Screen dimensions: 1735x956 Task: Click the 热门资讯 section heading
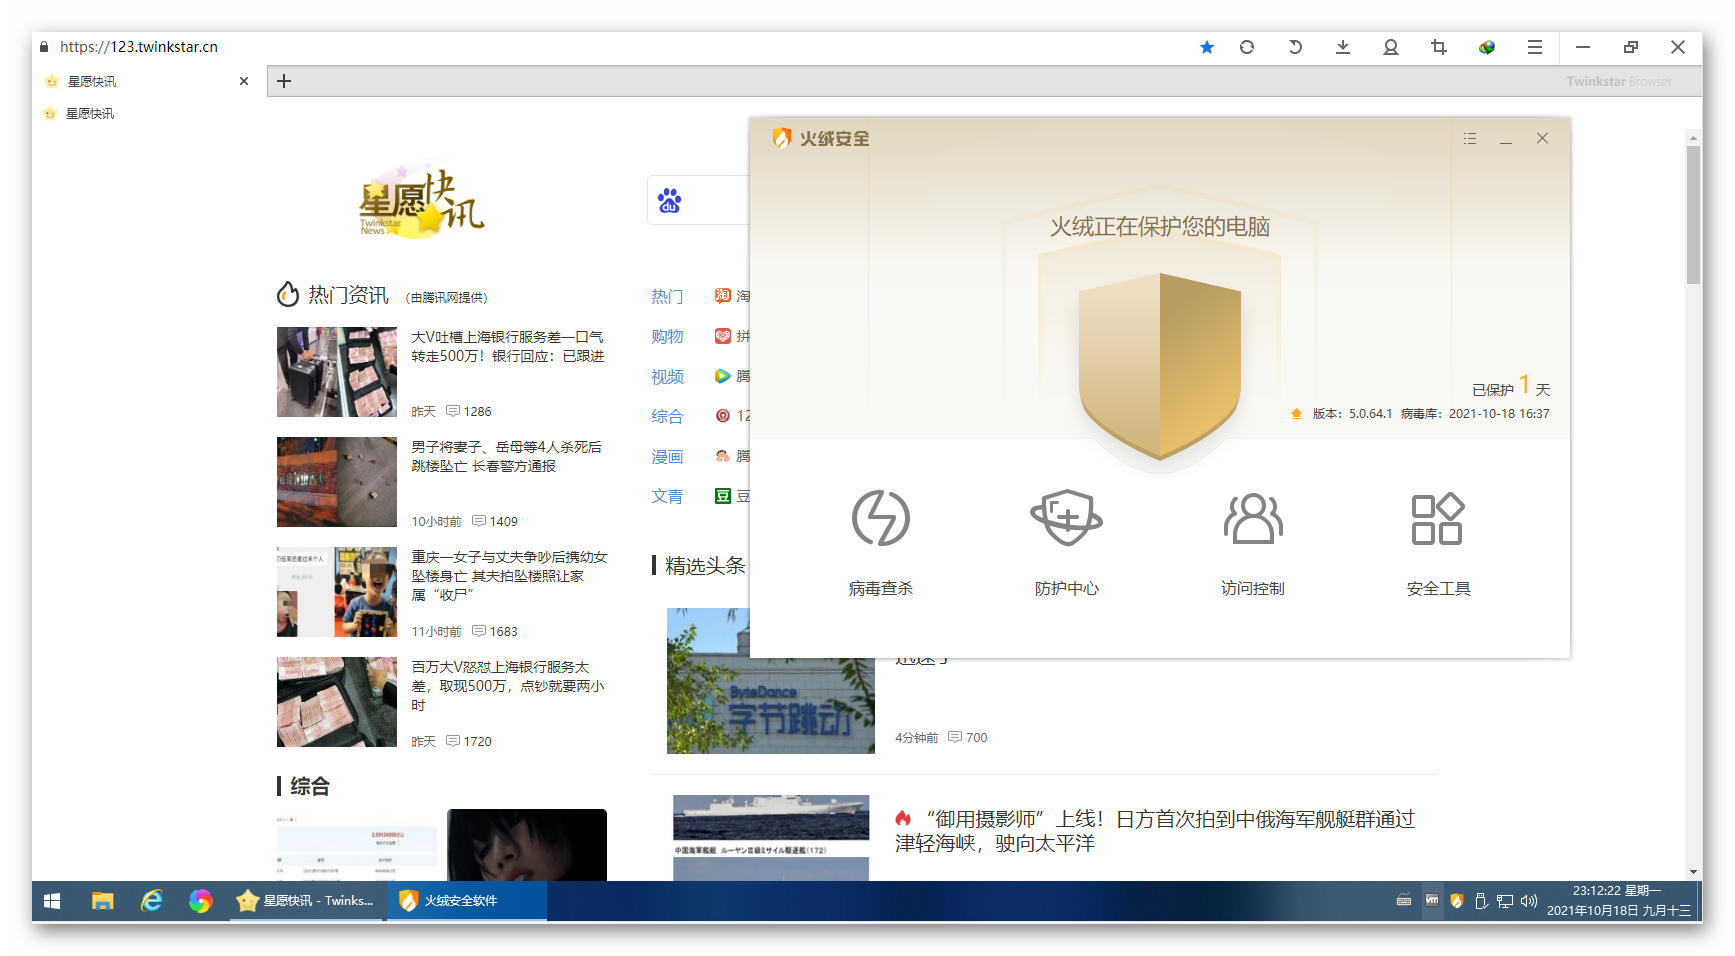click(347, 295)
